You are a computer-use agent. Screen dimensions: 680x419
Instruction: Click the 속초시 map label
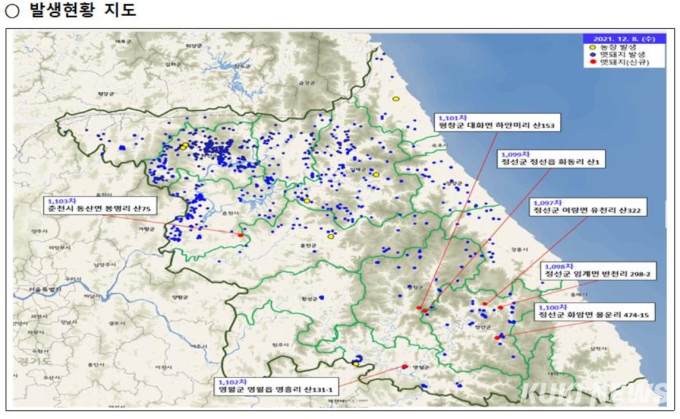439,145
